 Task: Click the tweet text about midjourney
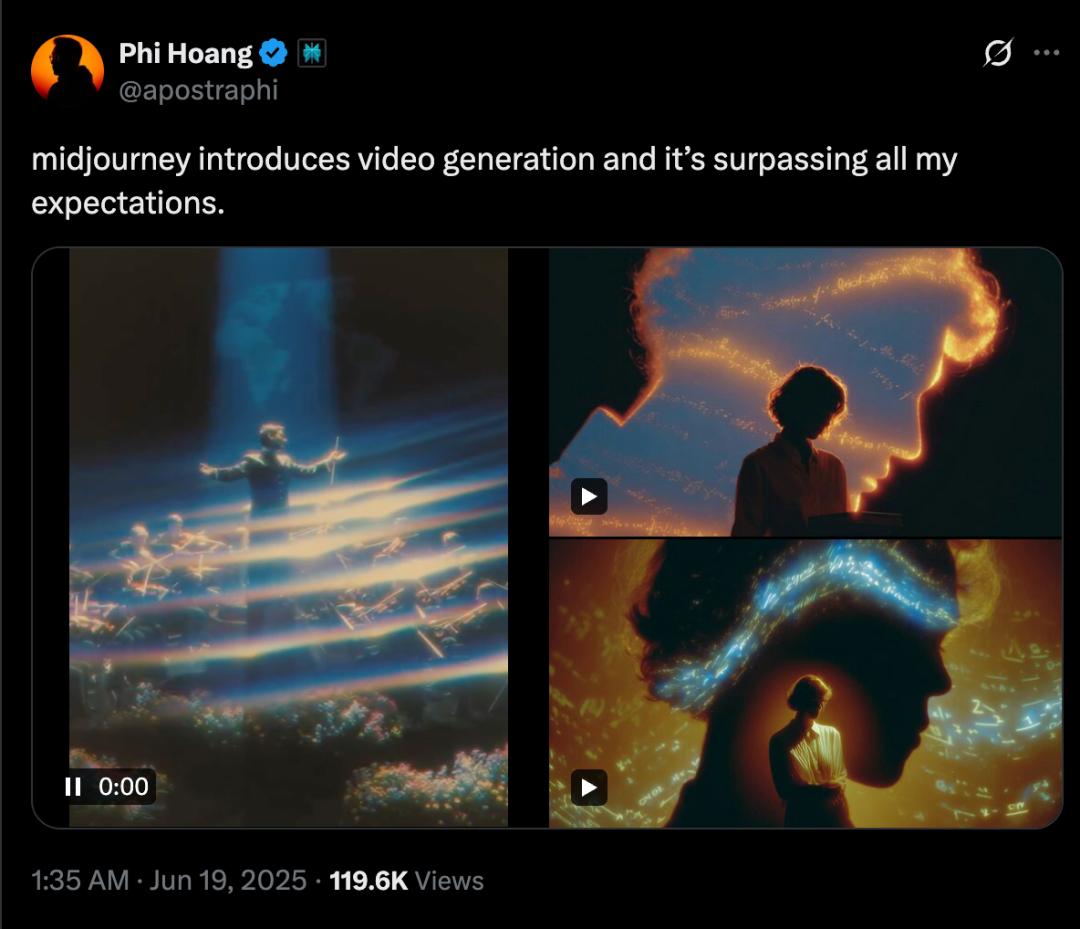(x=494, y=180)
